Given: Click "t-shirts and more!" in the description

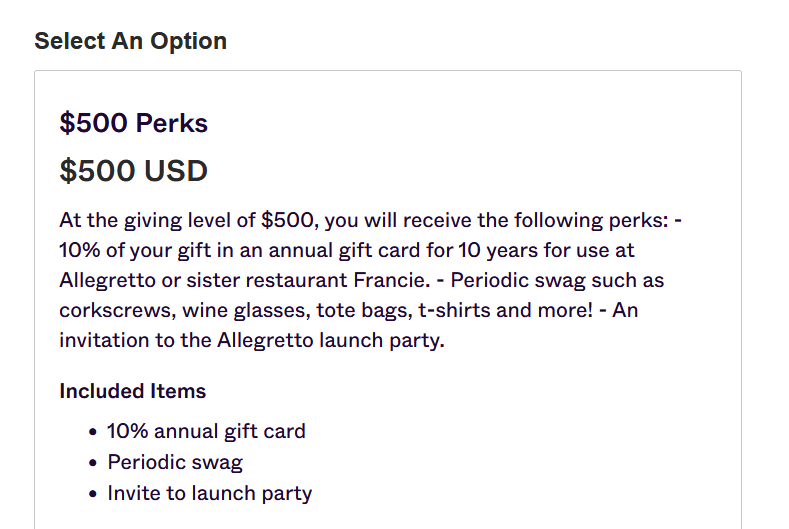Looking at the screenshot, I should click(506, 310).
